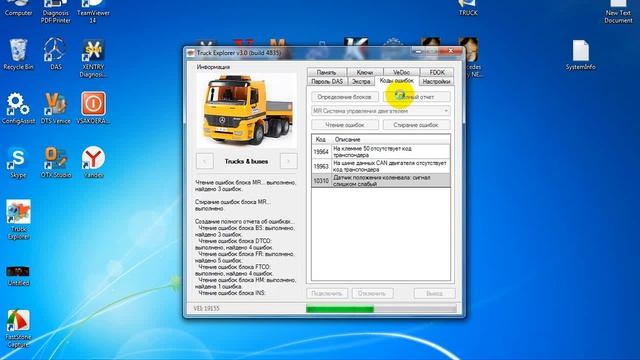The image size is (640, 360).
Task: Open the VeDoc tab
Action: [x=401, y=72]
